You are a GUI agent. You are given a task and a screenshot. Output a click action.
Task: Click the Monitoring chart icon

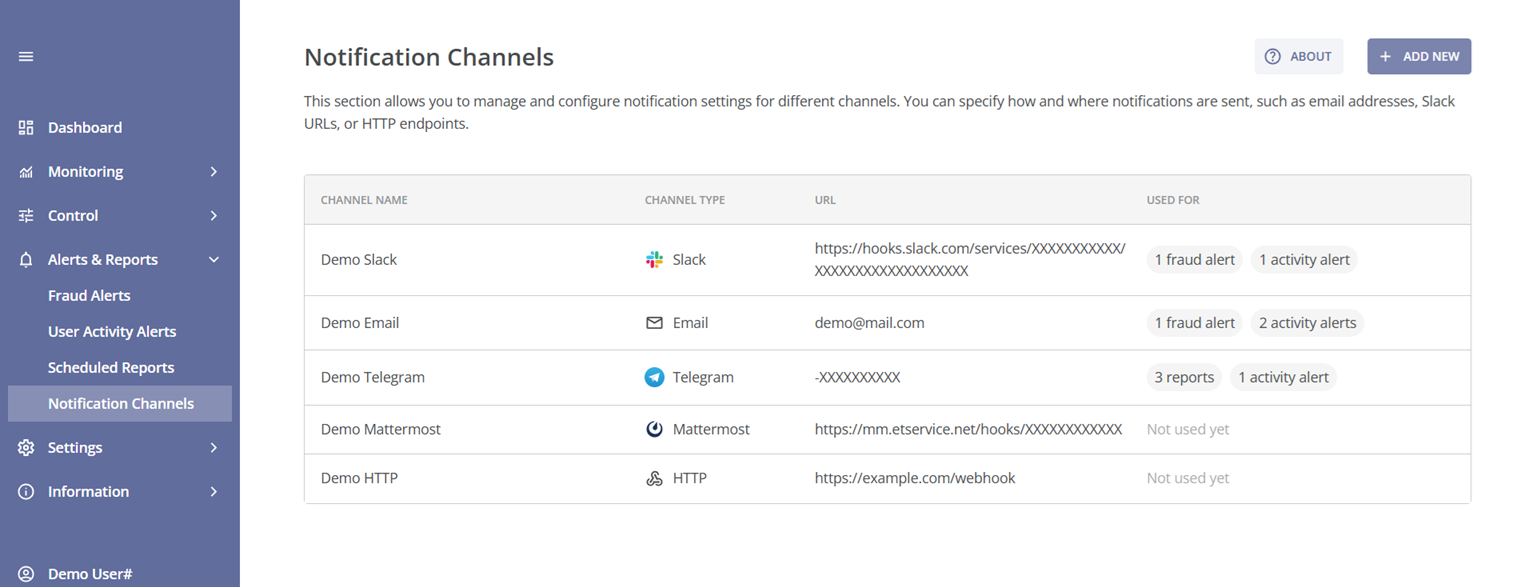(x=25, y=171)
